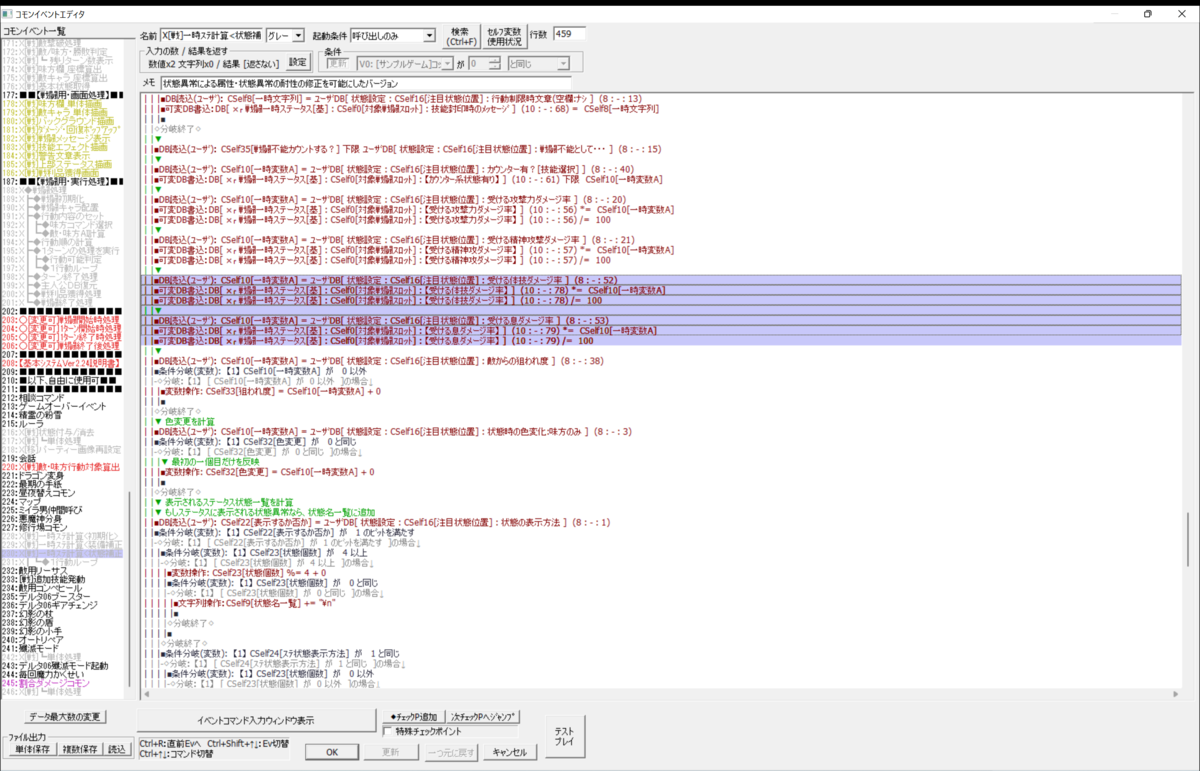Tick the 特殊チェックポイント checkbox
The image size is (1200, 771).
[389, 732]
